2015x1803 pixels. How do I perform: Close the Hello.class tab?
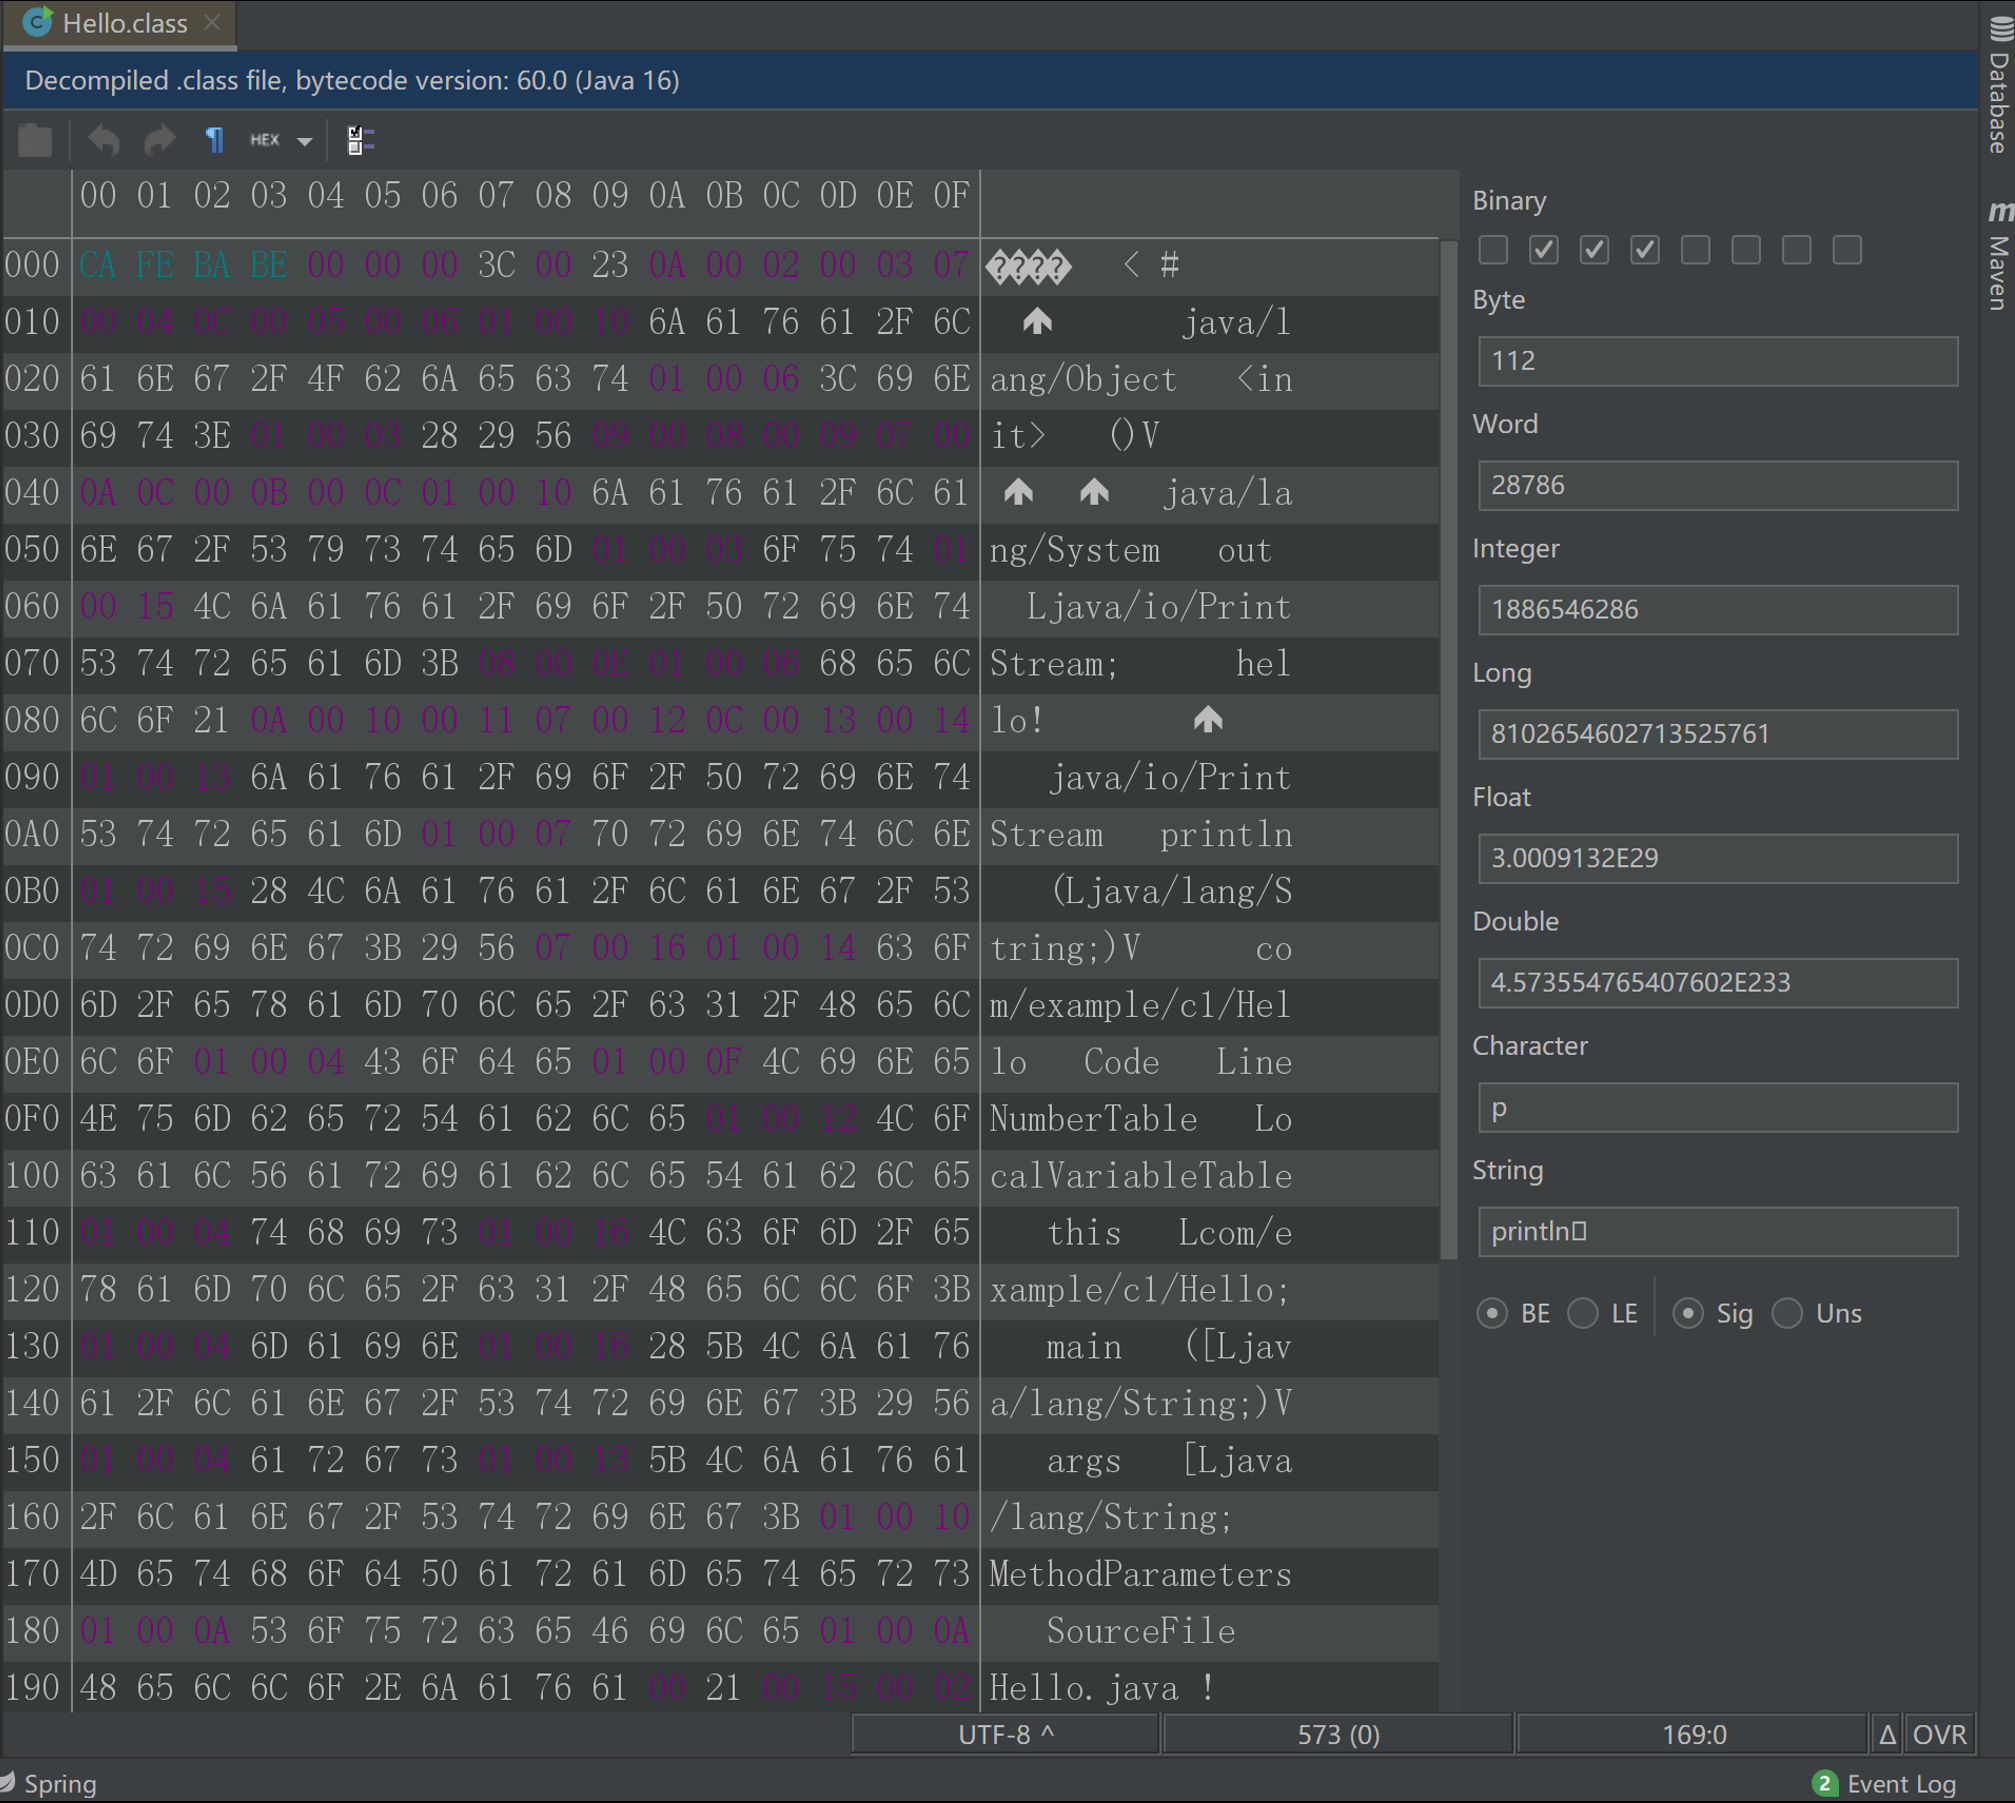point(212,22)
